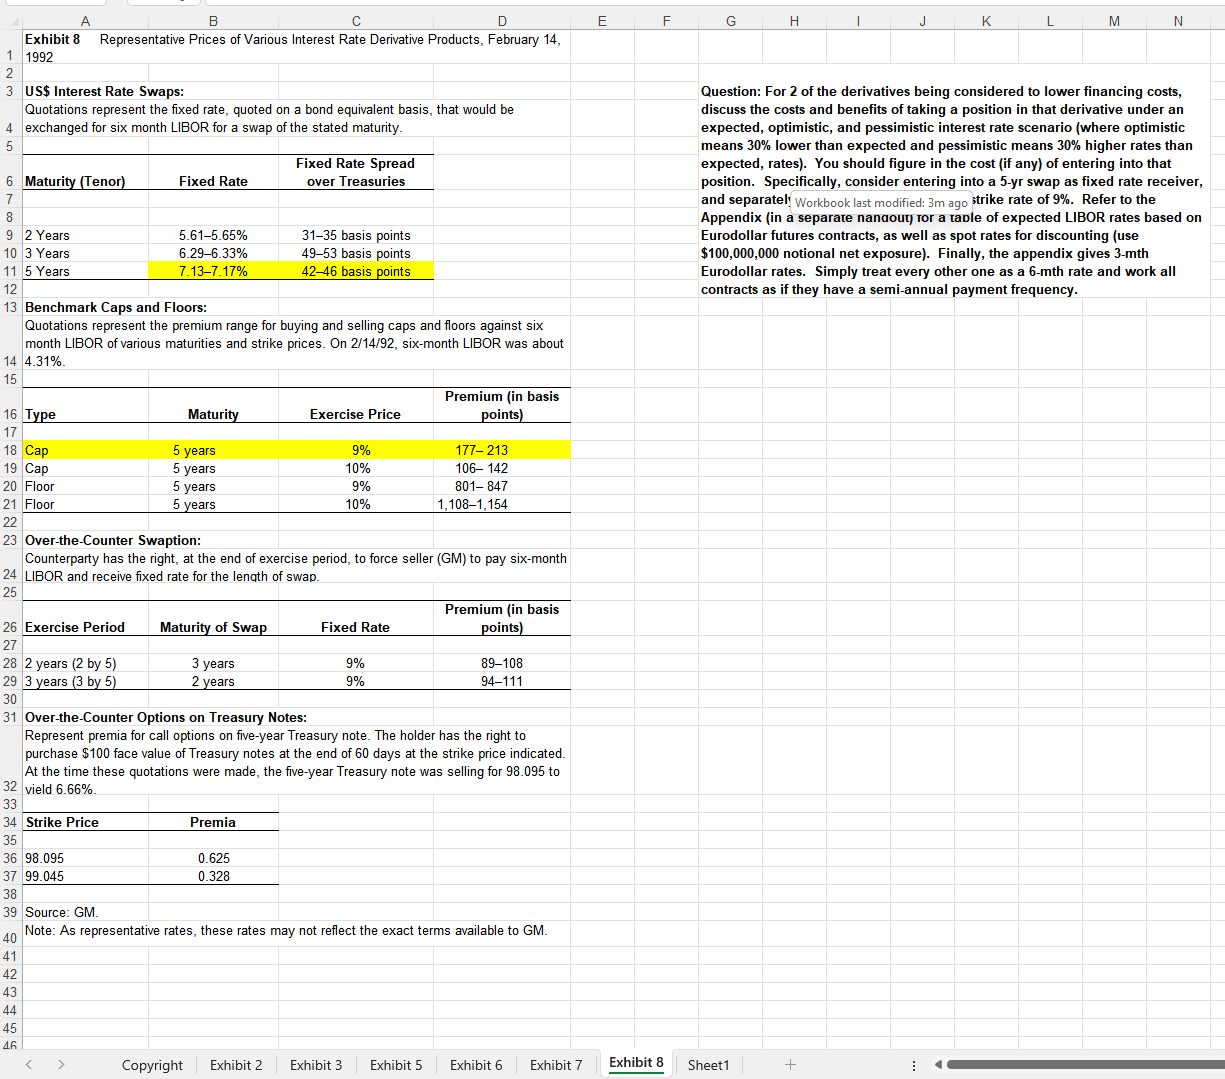
Task: Click the 'Over-the-Counter Swaption:' heading
Action: (x=113, y=540)
